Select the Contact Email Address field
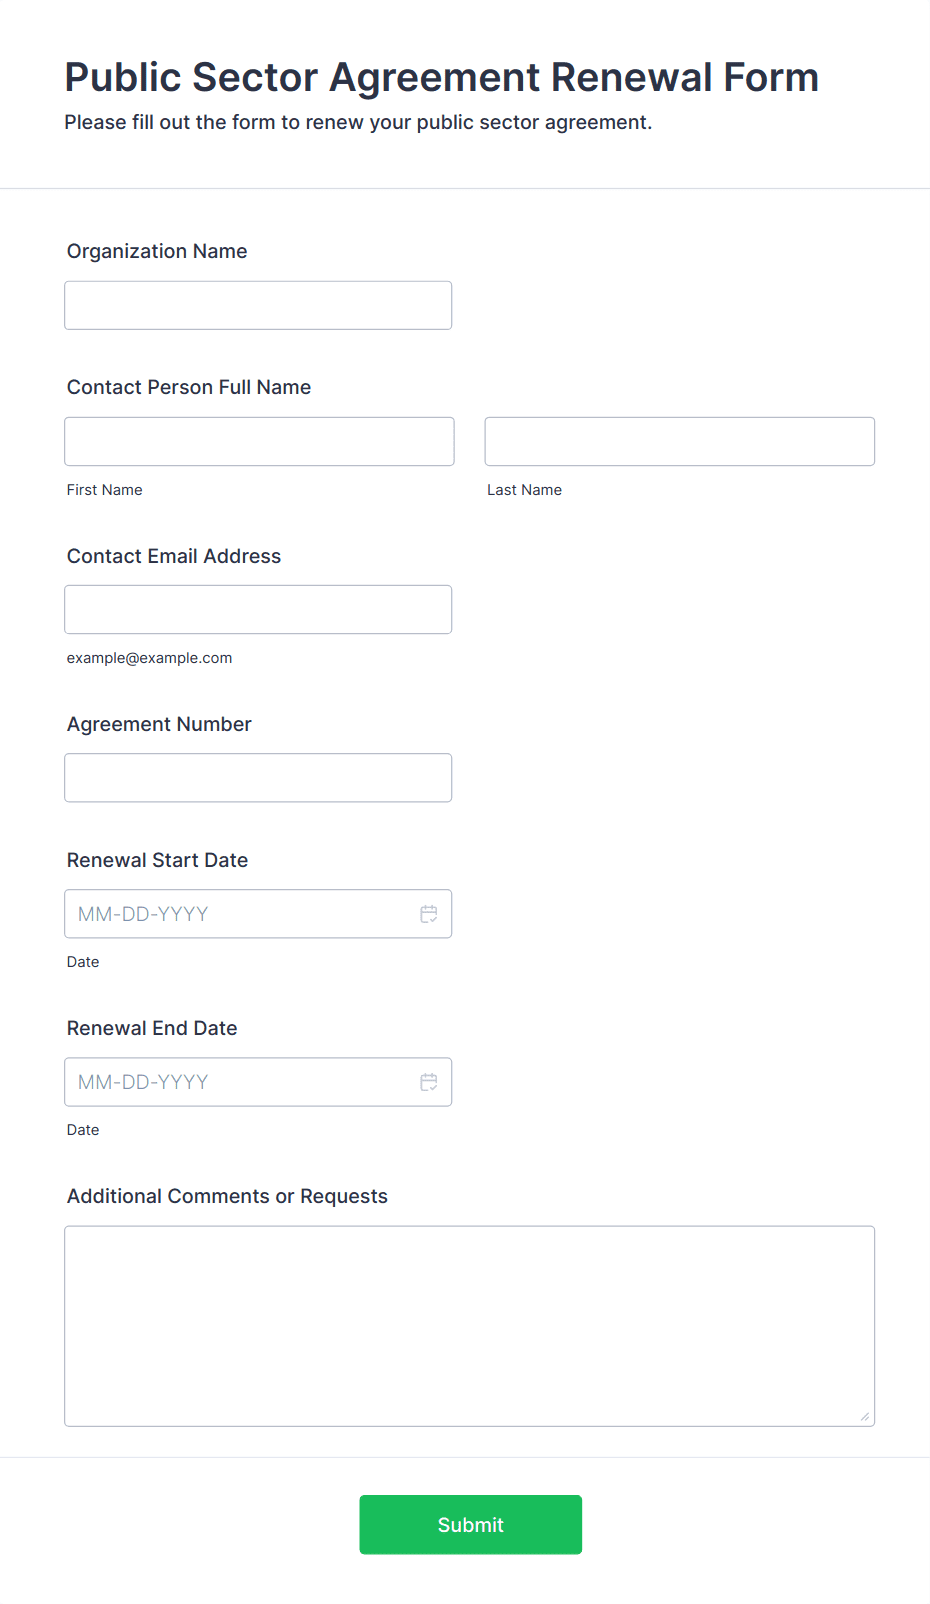The image size is (930, 1604). tap(258, 609)
